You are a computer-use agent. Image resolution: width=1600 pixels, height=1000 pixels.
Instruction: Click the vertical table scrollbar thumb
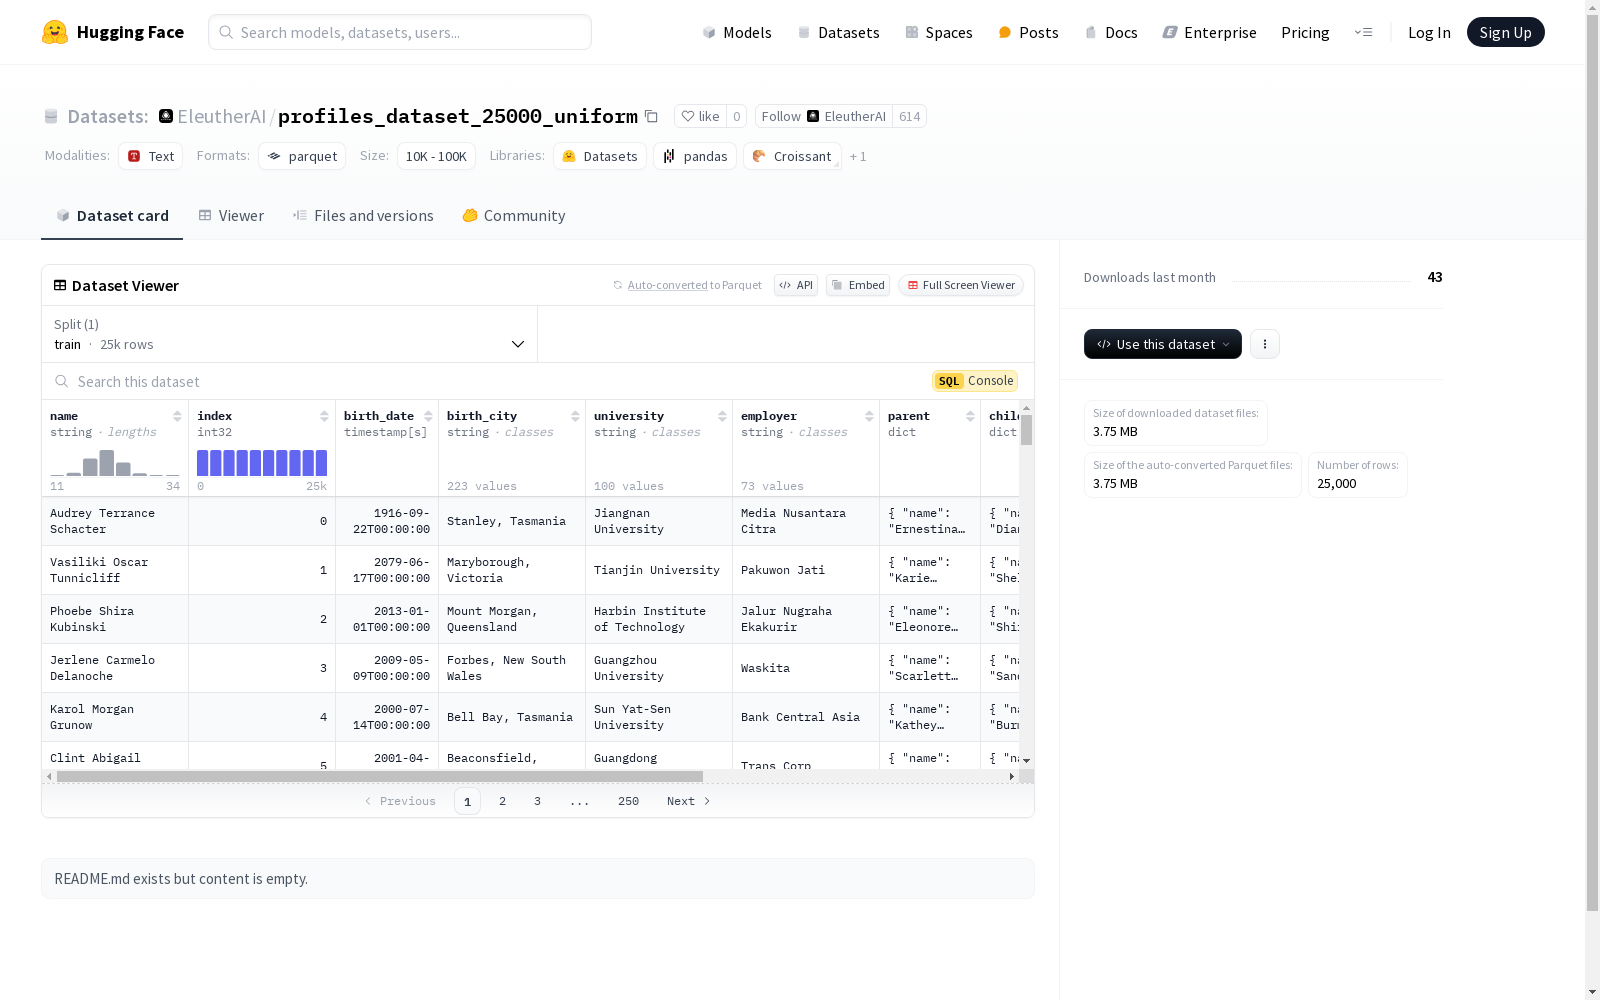(1027, 430)
